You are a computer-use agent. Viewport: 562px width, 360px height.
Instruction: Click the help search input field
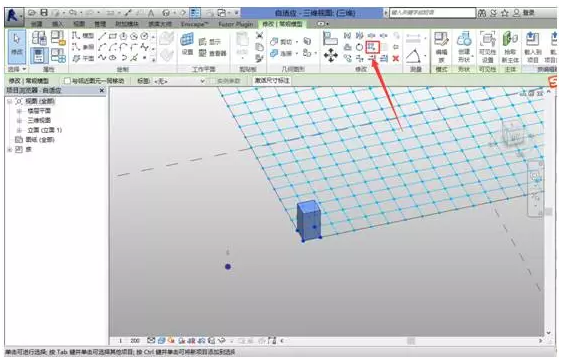[x=433, y=13]
